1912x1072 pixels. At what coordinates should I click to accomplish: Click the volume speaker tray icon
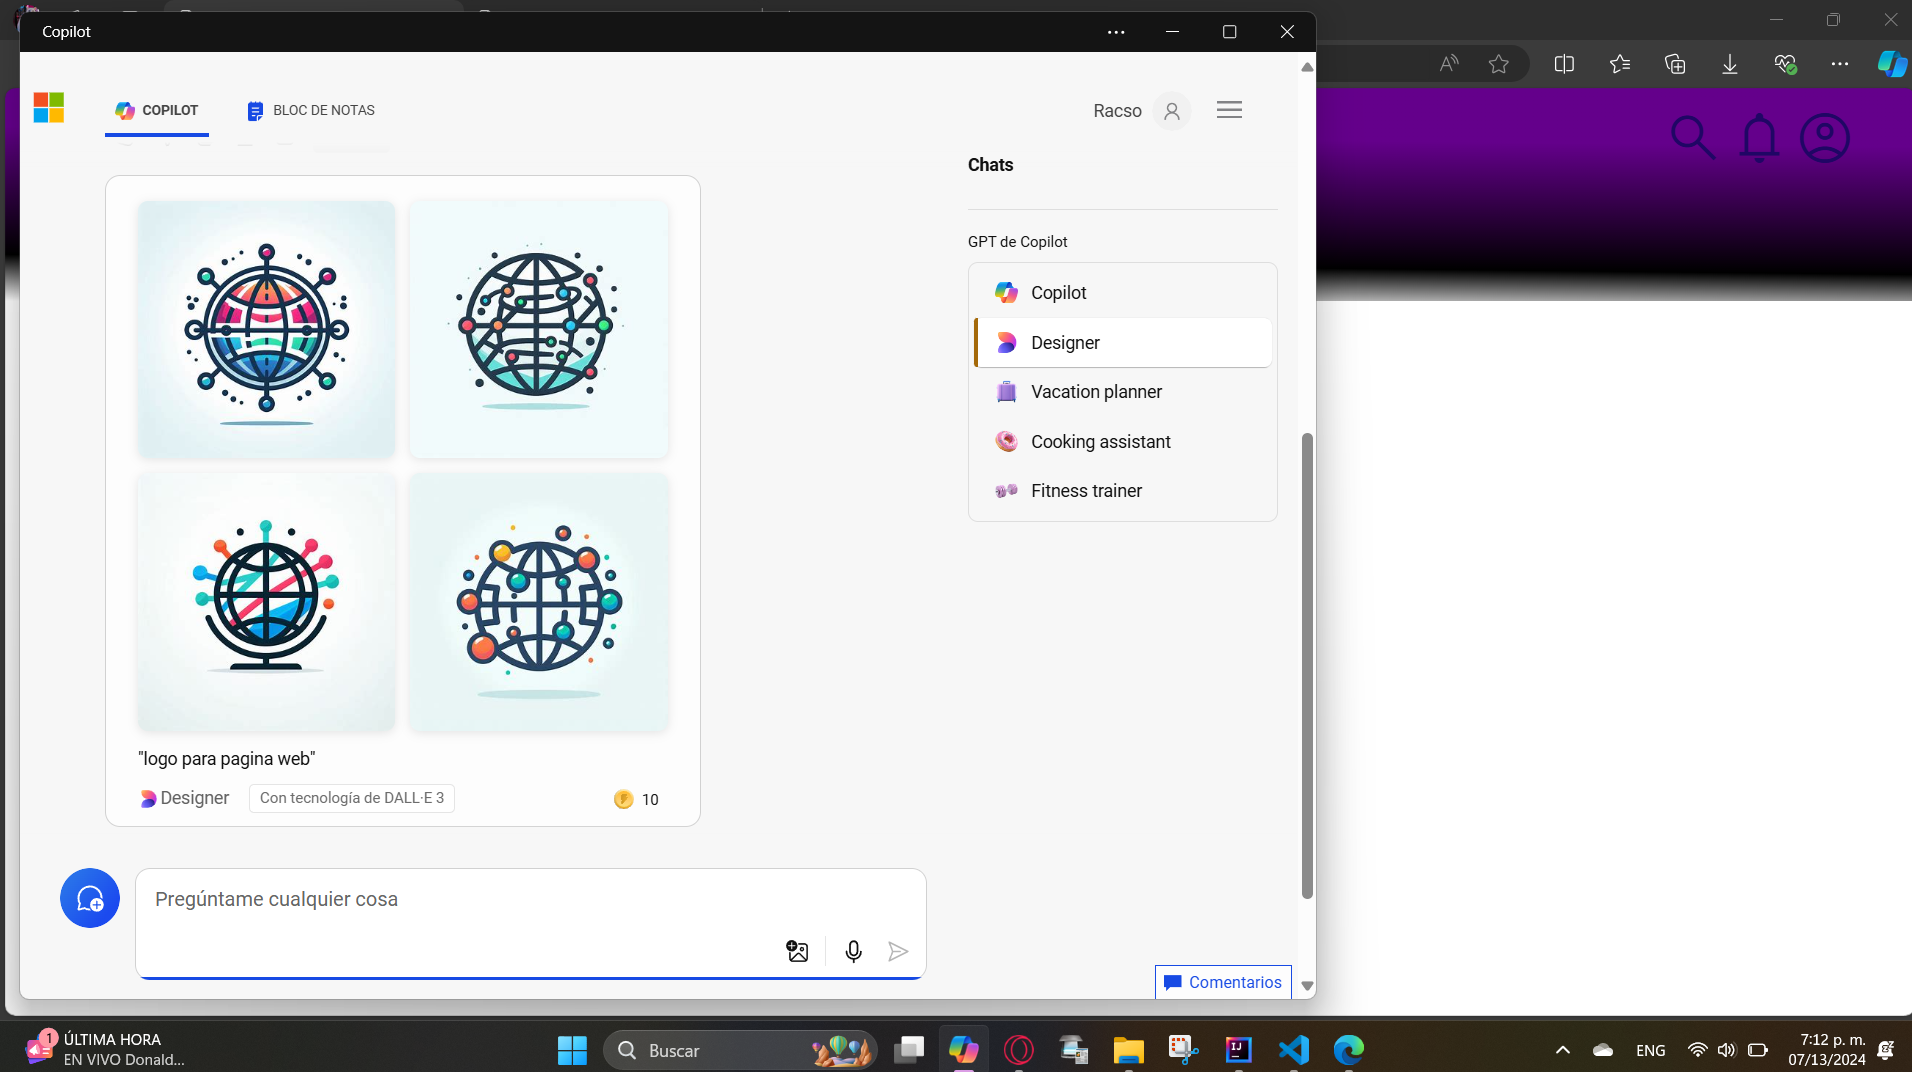[x=1727, y=1050]
